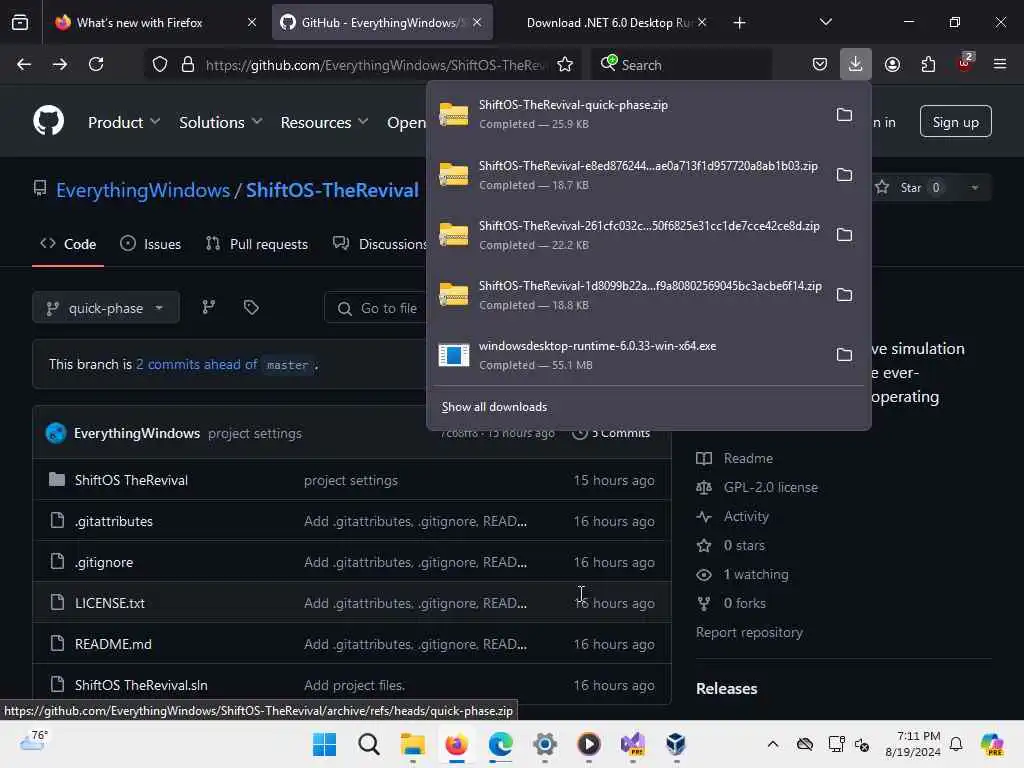
Task: Open the Code repository tab
Action: 68,244
